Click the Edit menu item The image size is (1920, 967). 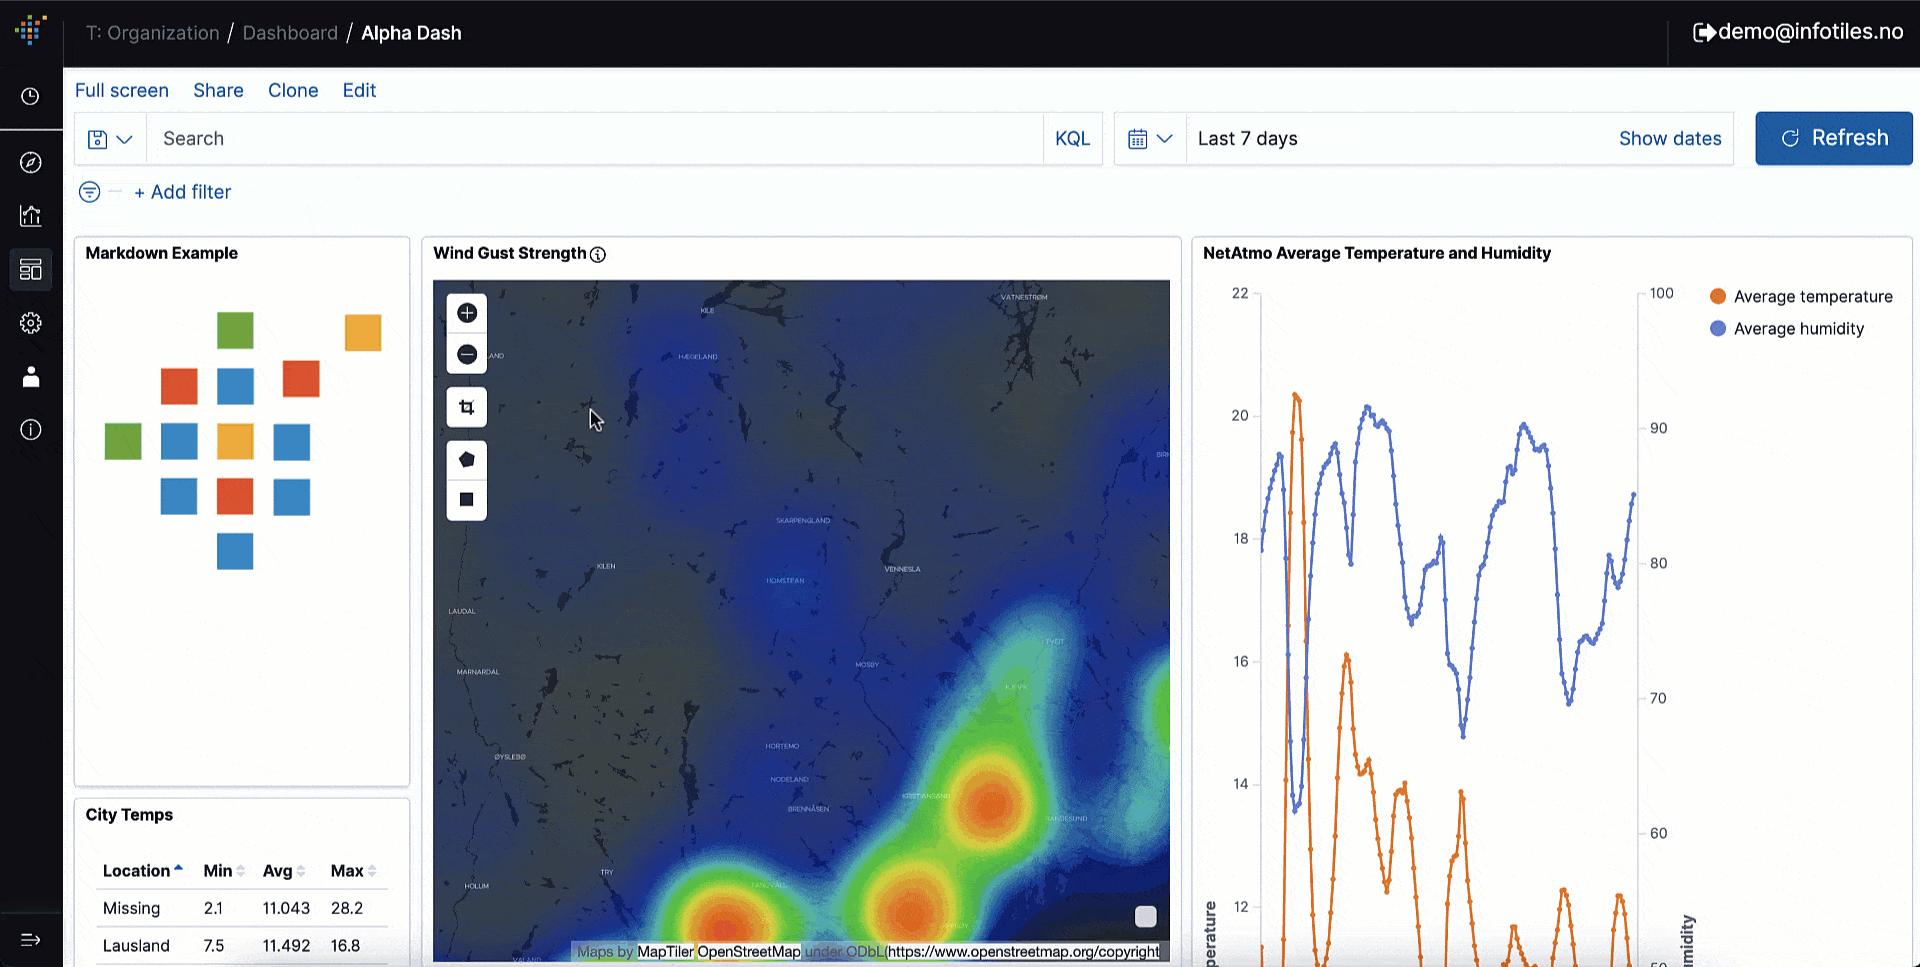pyautogui.click(x=359, y=90)
